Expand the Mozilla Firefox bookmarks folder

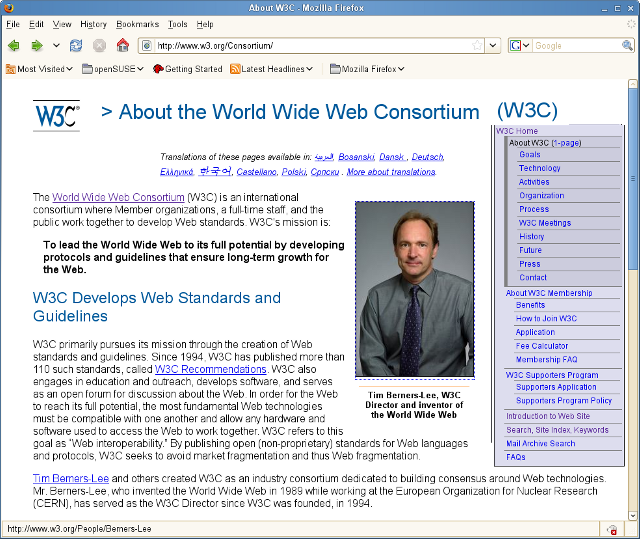click(367, 69)
